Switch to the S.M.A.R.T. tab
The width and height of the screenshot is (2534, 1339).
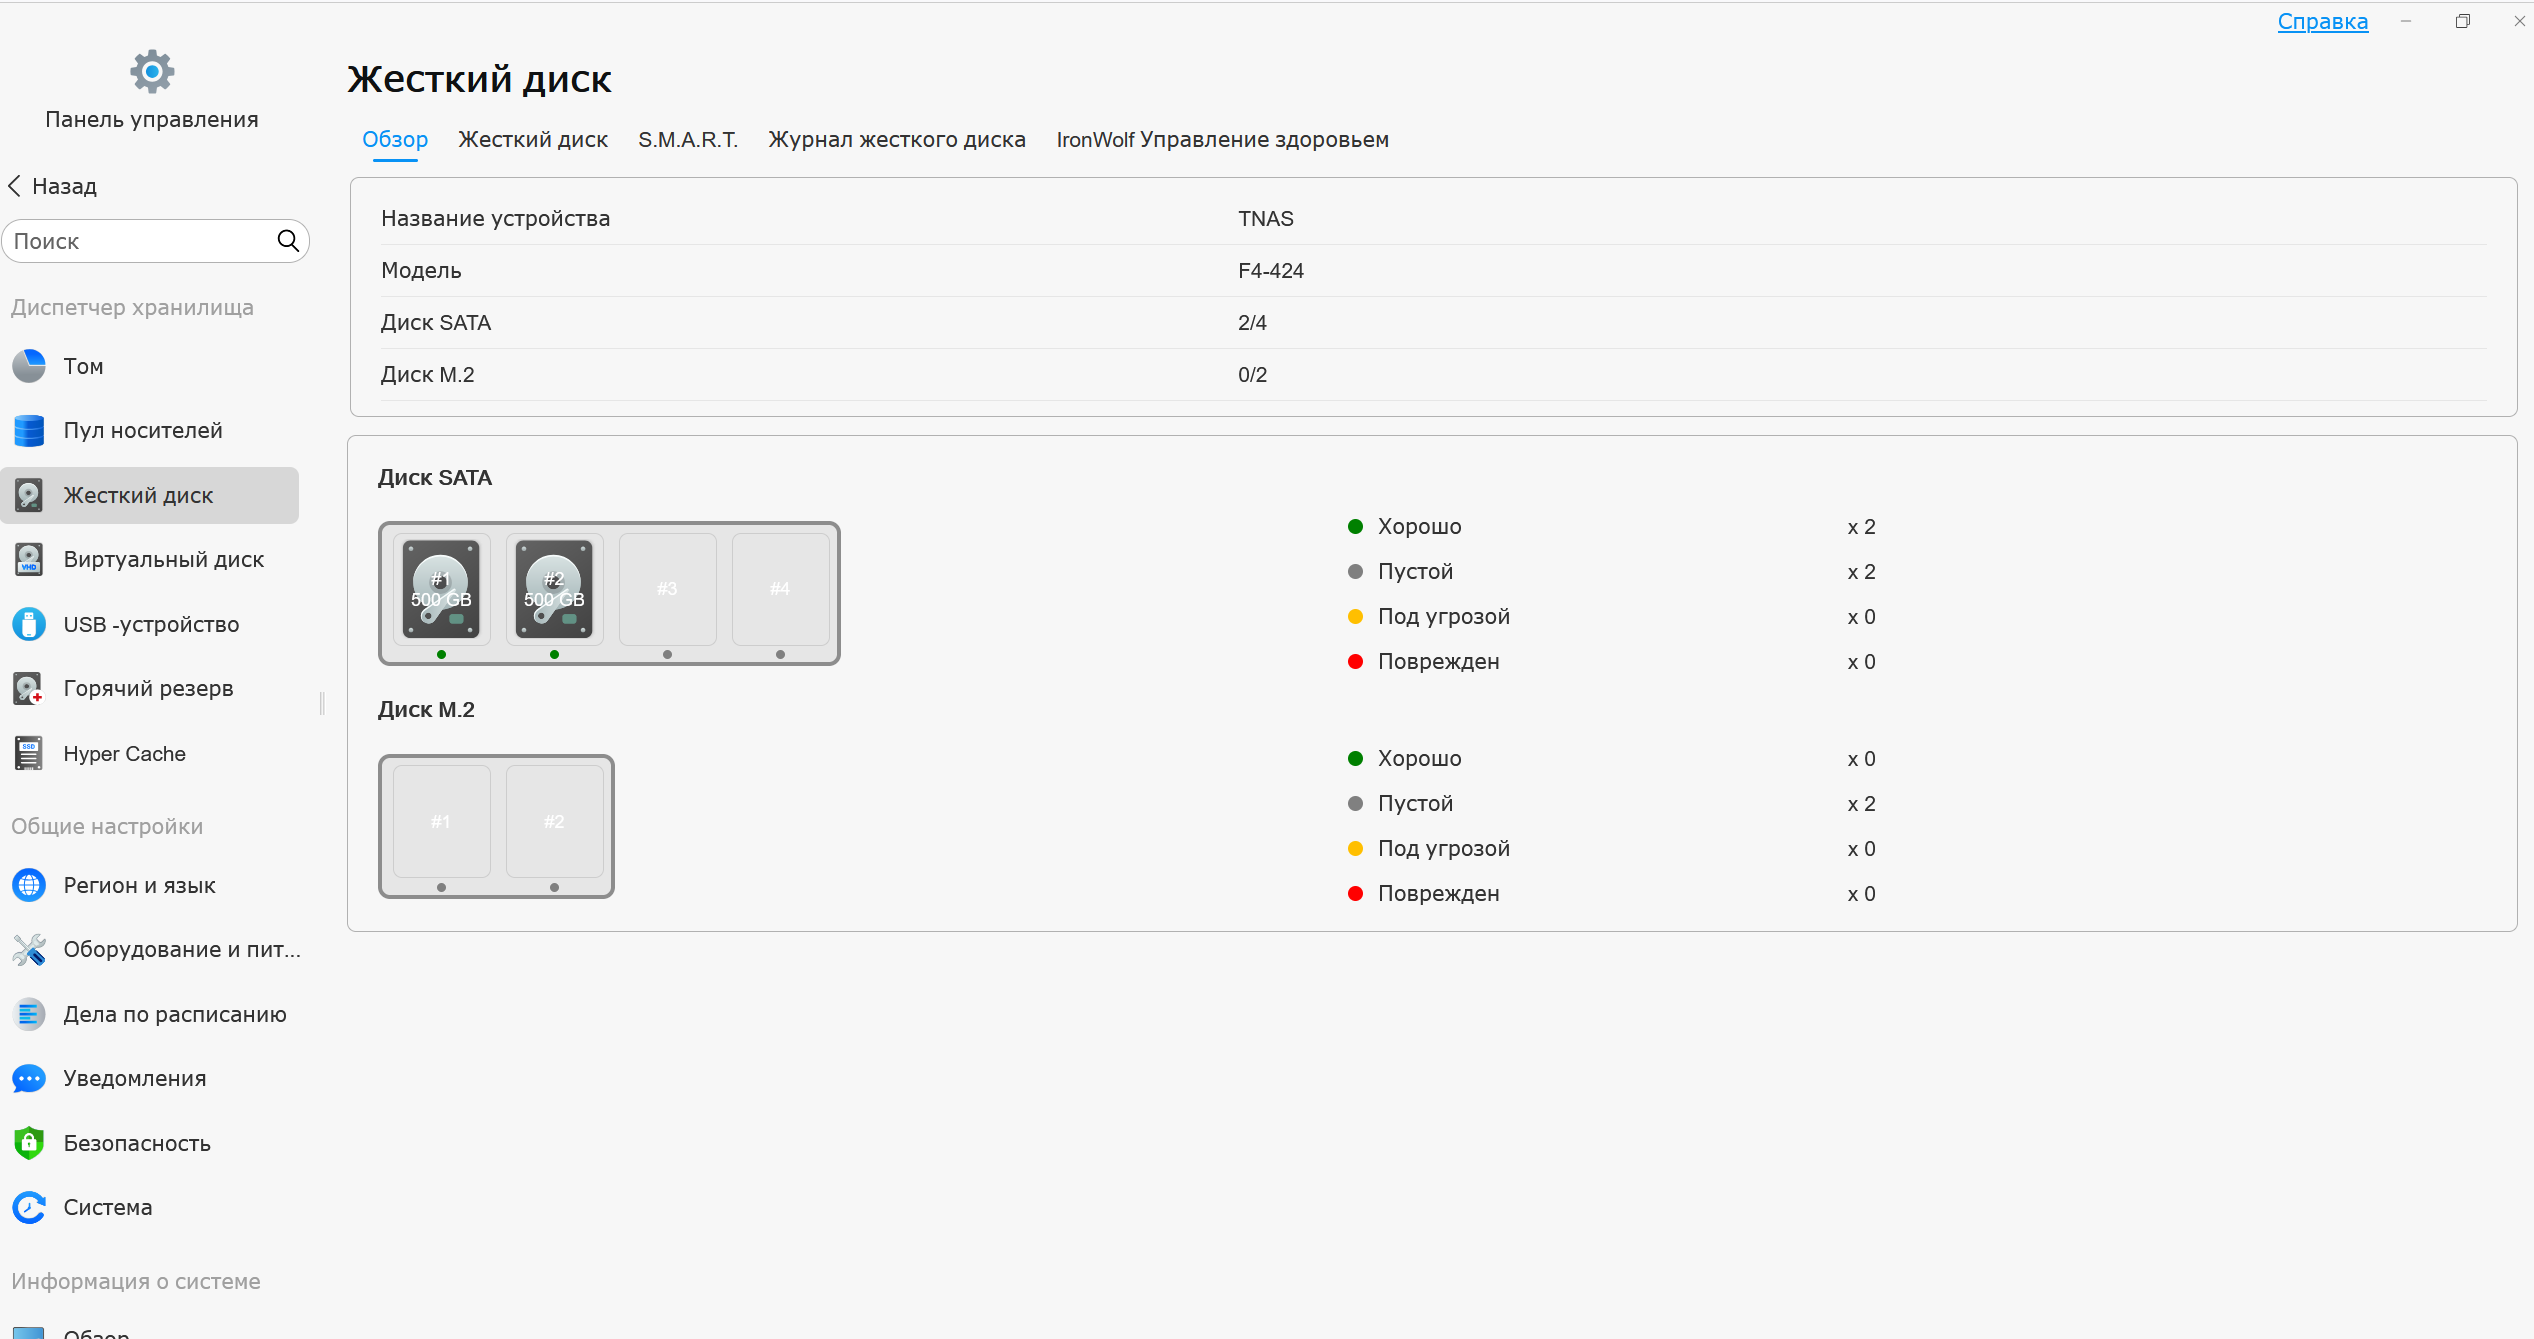(688, 140)
